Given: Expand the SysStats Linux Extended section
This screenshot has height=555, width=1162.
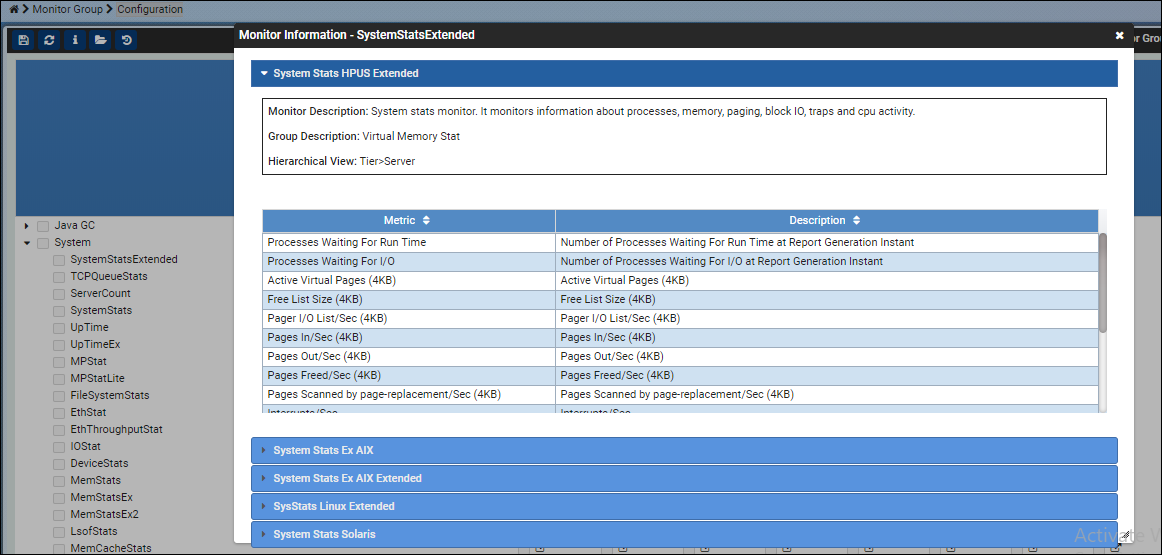Looking at the screenshot, I should tap(684, 506).
